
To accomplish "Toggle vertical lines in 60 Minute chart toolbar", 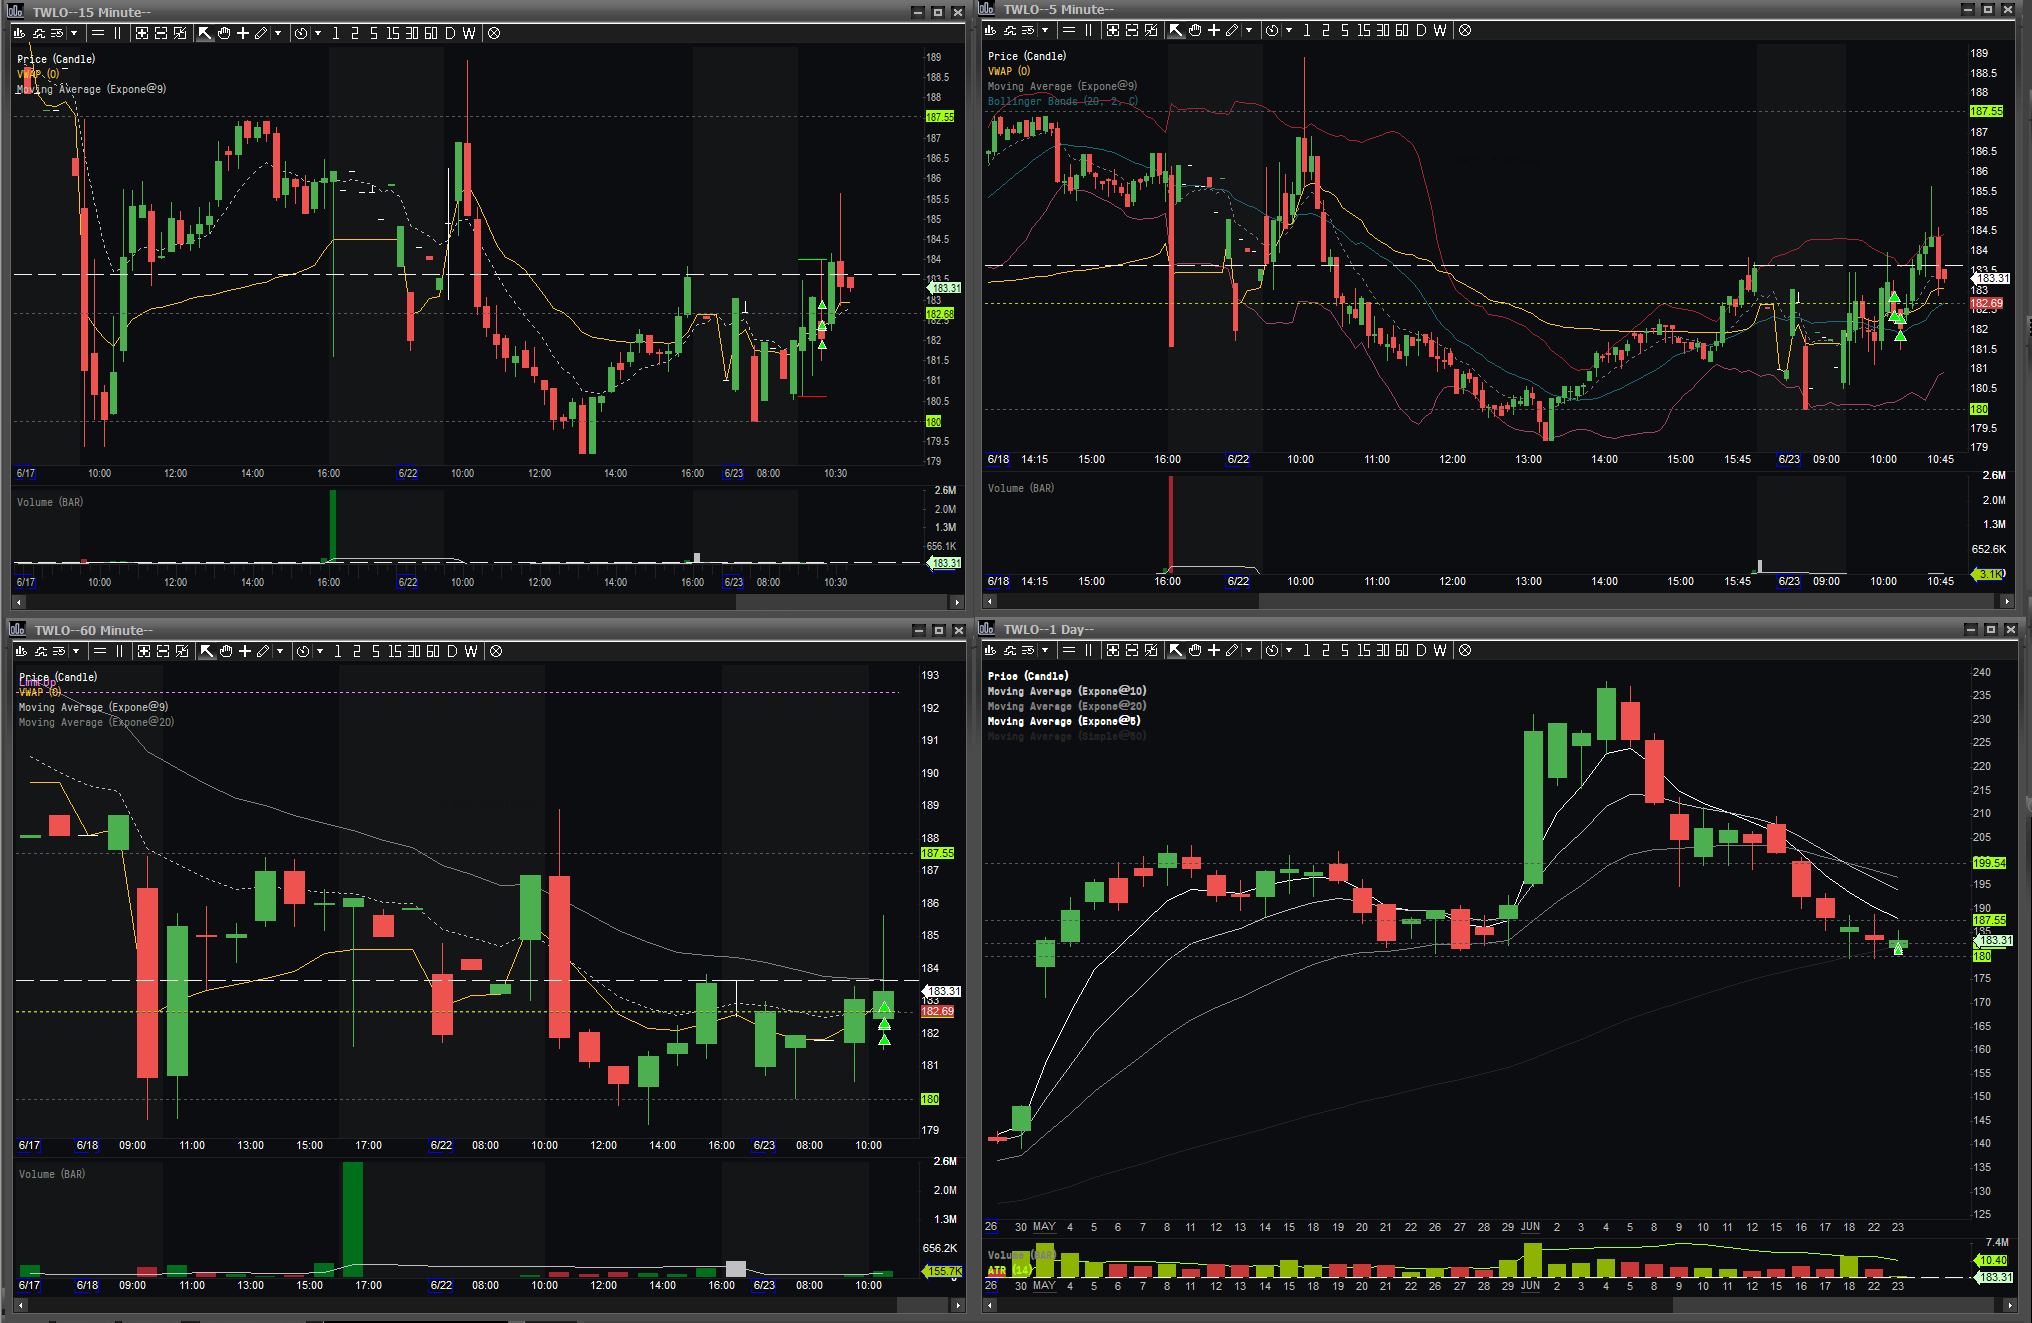I will pyautogui.click(x=119, y=651).
